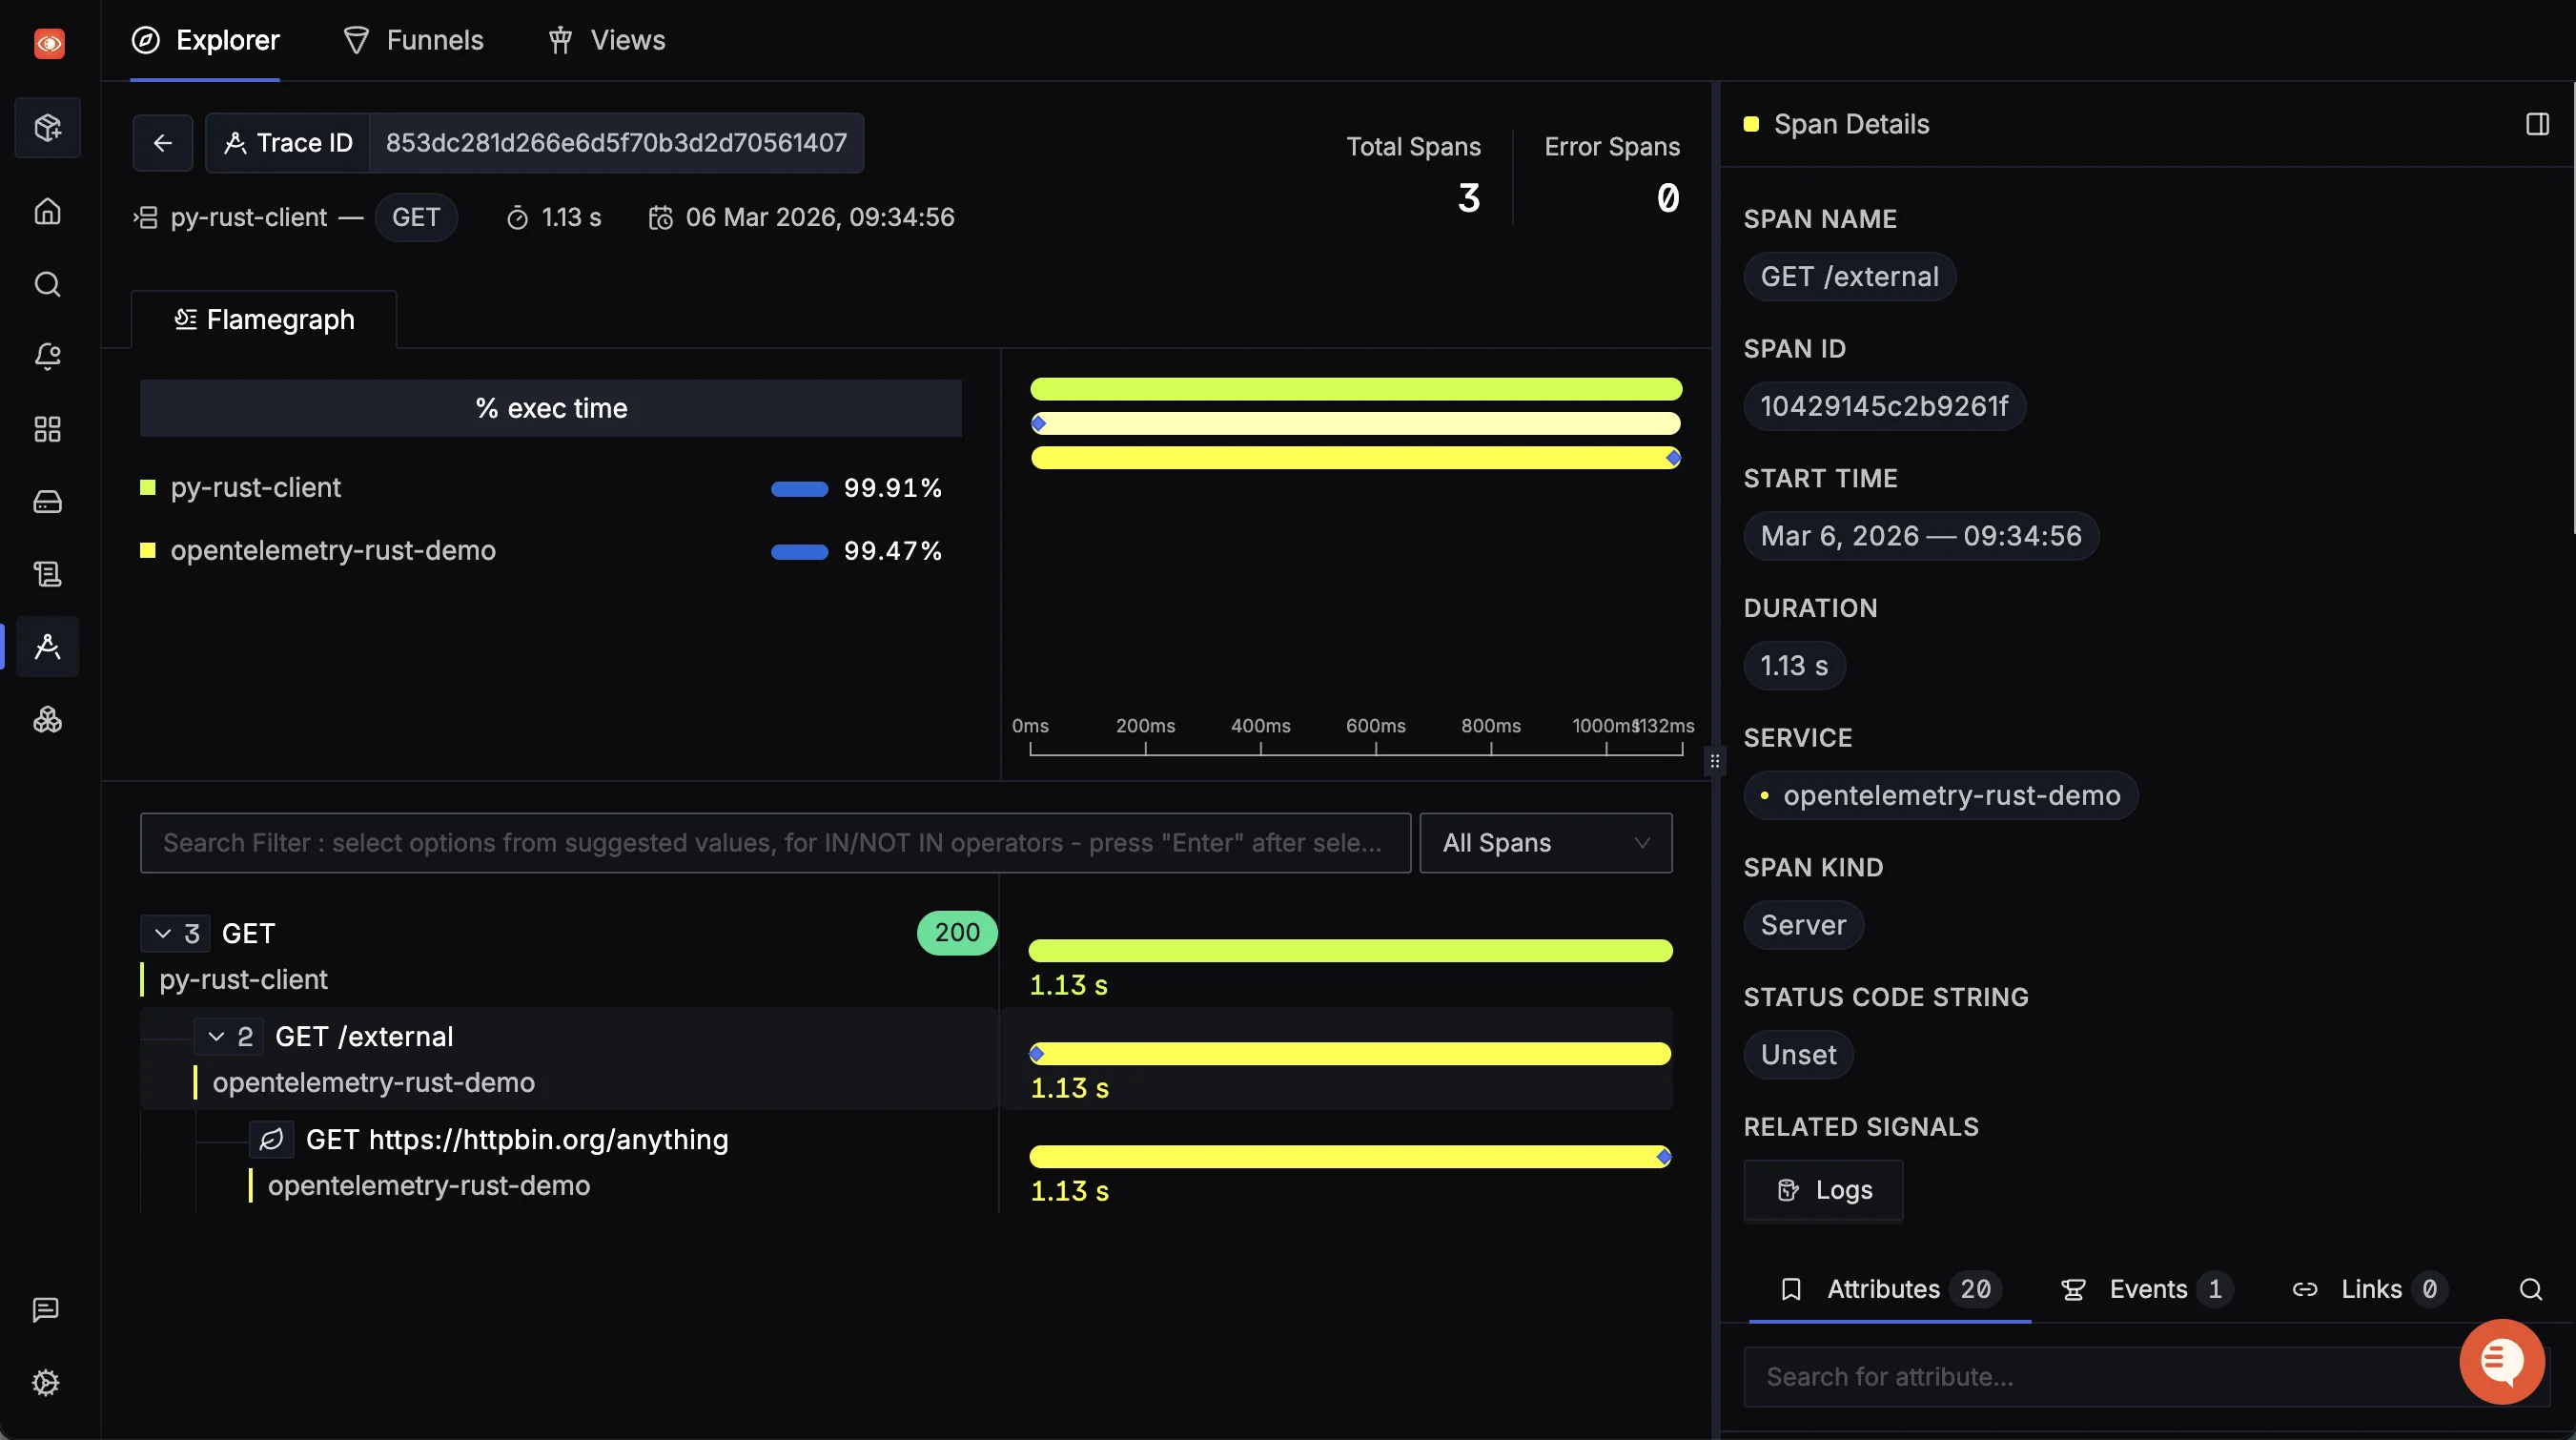Image resolution: width=2576 pixels, height=1440 pixels.
Task: Open the Dashboards grid icon in the sidebar
Action: click(x=47, y=429)
